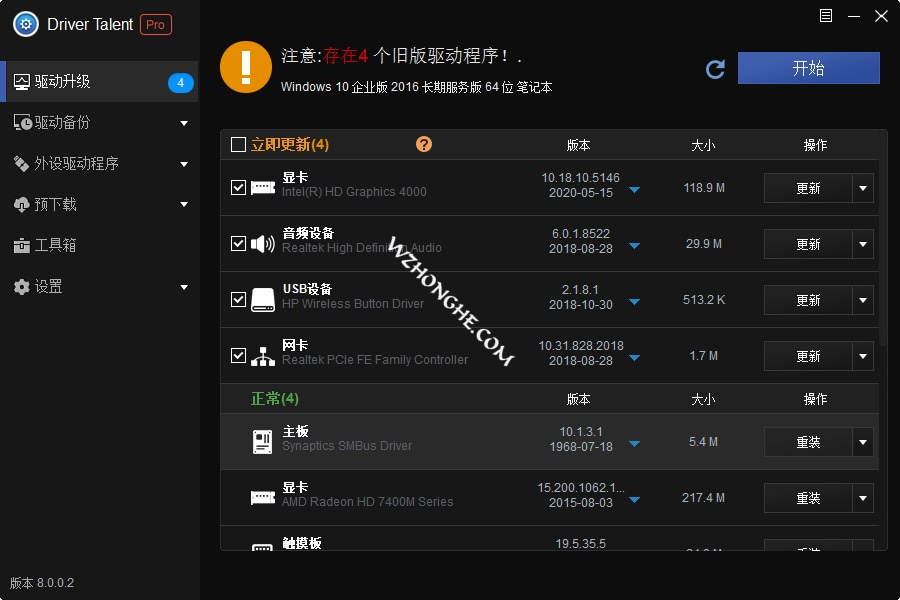This screenshot has height=600, width=900.
Task: Uncheck the USB设备 HP Wireless Button checkbox
Action: (x=239, y=299)
